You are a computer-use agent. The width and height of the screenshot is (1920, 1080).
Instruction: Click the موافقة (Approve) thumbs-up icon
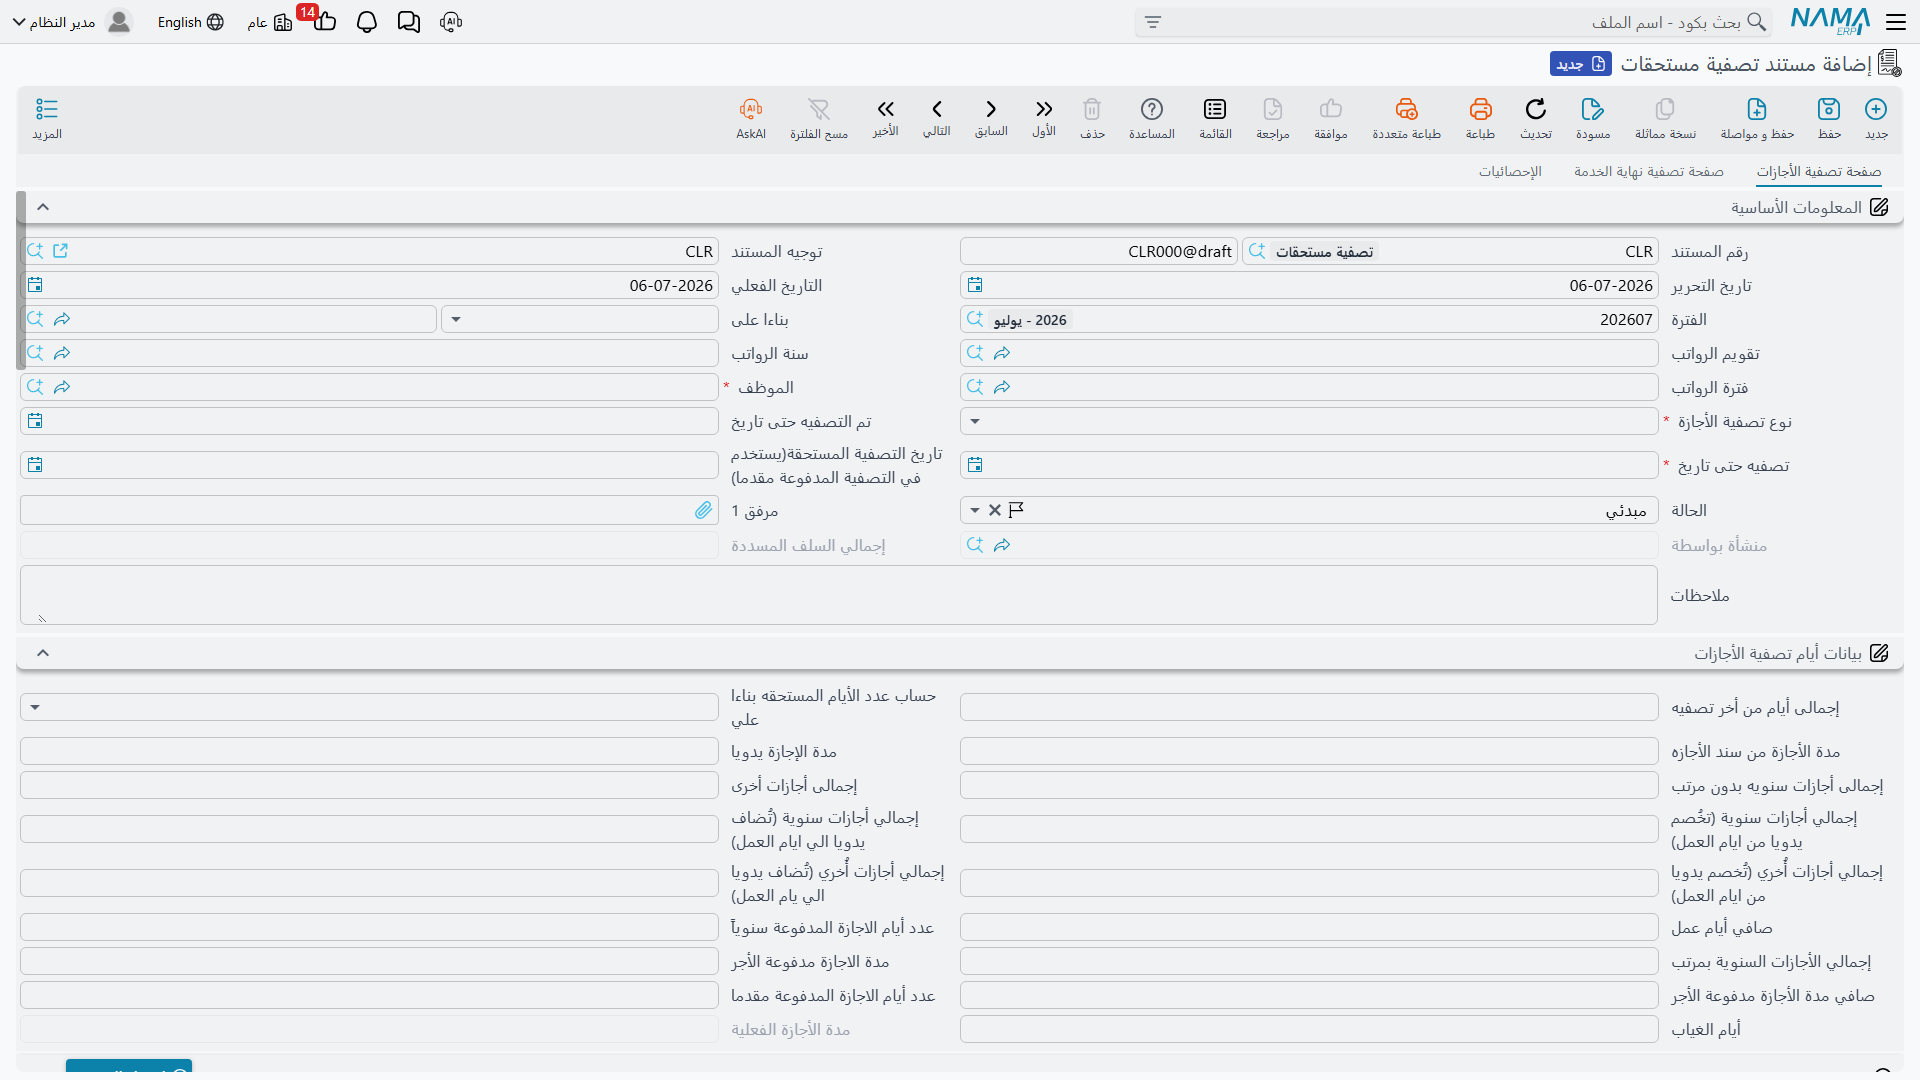1331,109
